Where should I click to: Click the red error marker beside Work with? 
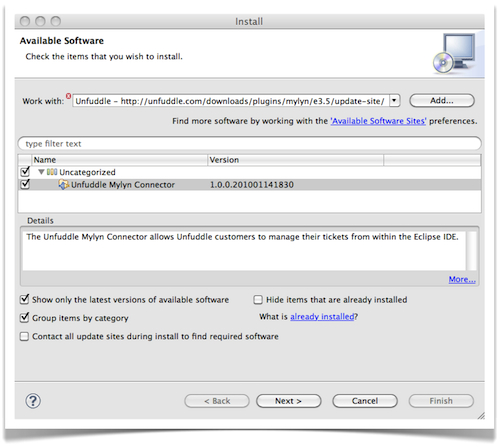[x=68, y=96]
